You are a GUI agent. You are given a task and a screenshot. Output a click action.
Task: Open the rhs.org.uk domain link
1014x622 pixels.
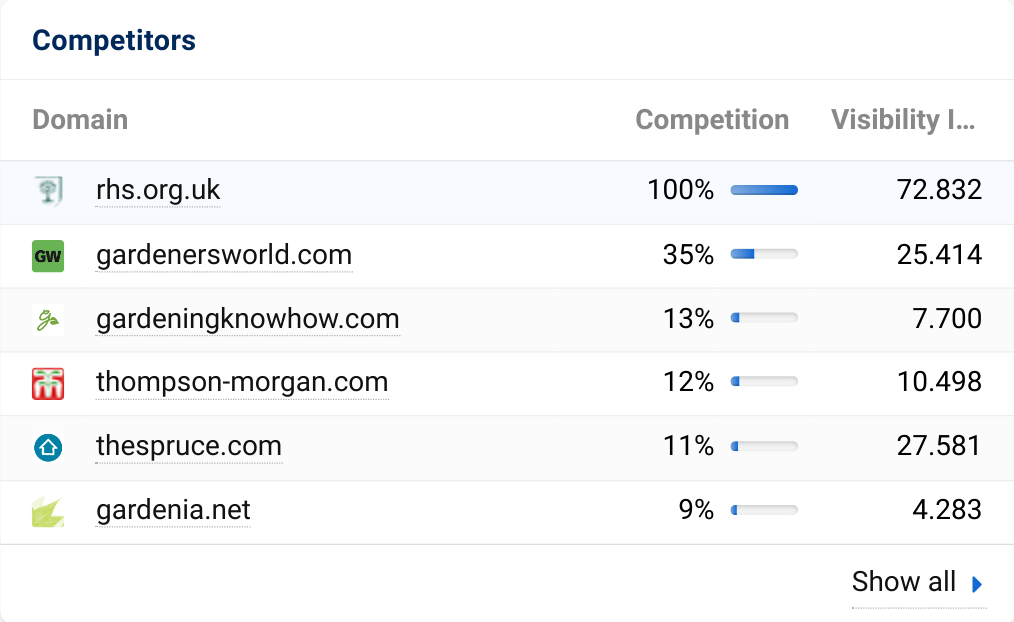click(x=157, y=189)
